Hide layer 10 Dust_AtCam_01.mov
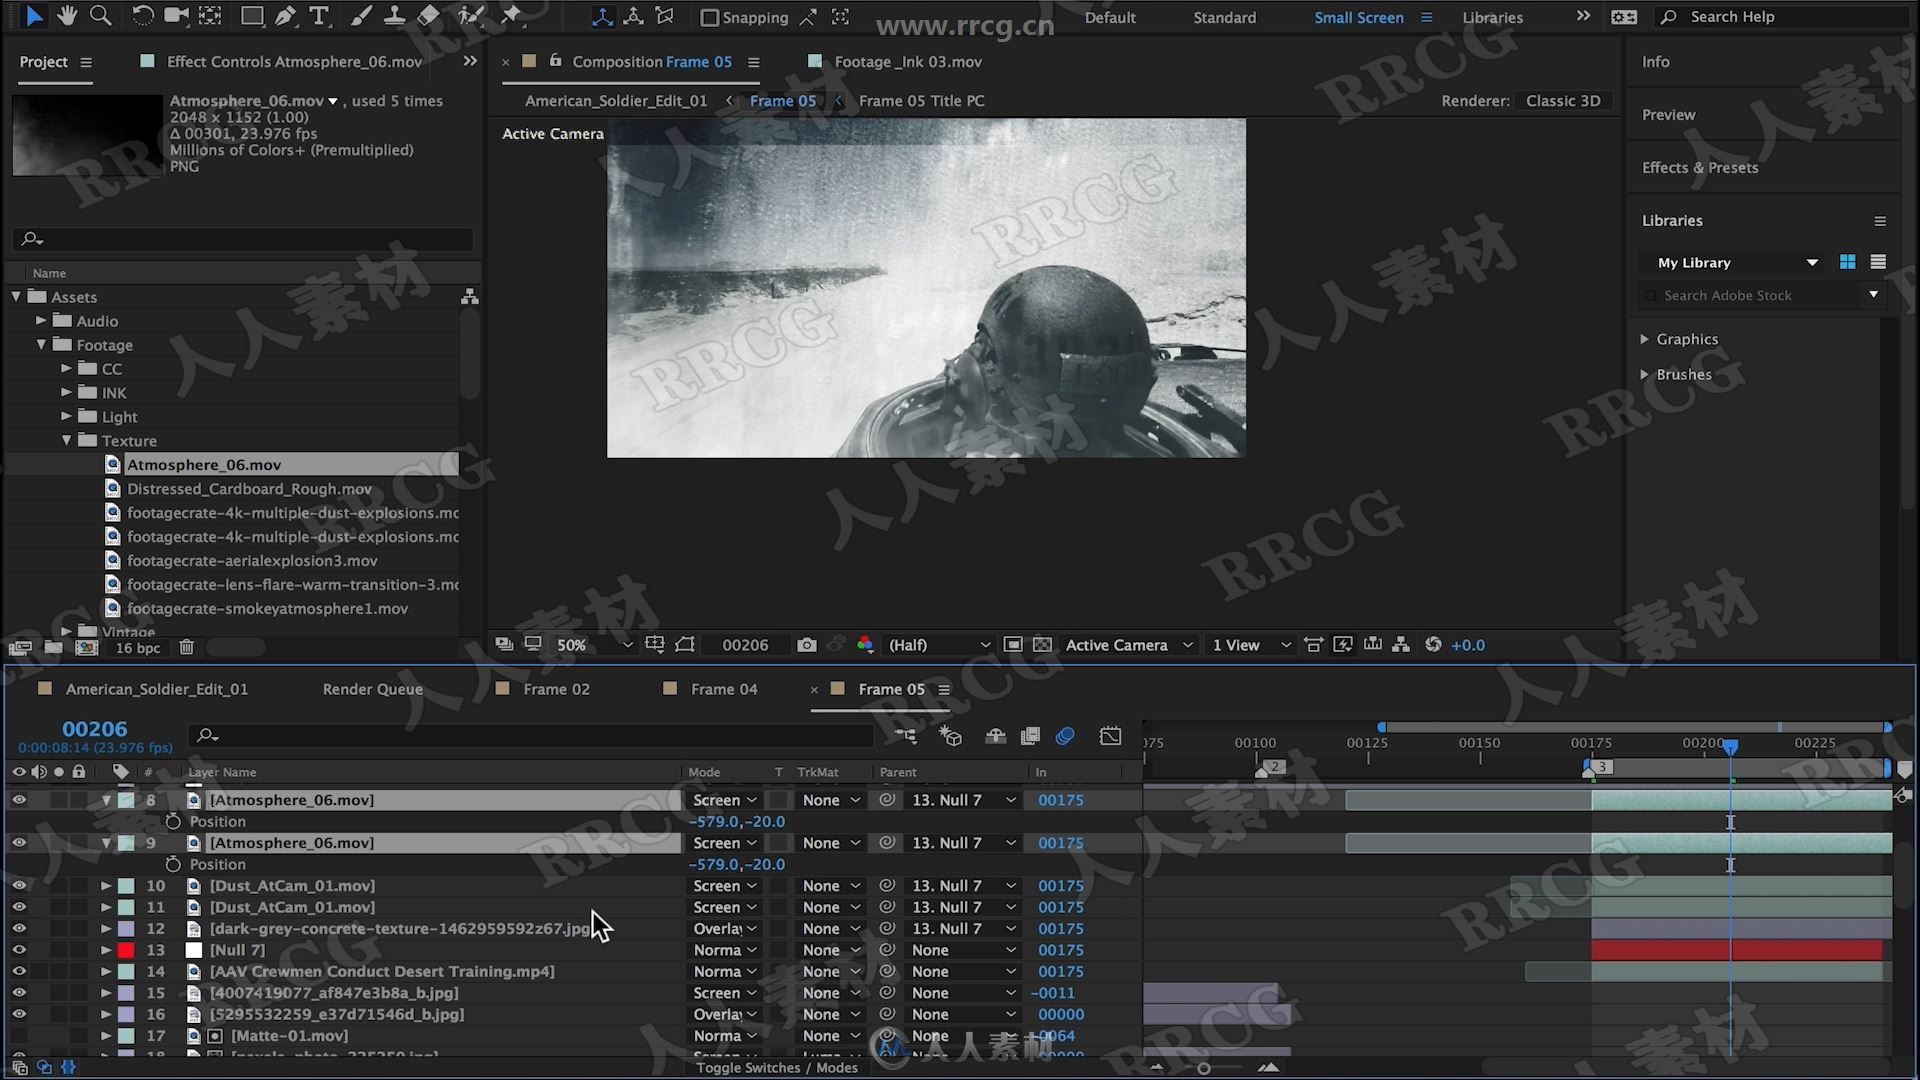This screenshot has height=1080, width=1920. [x=19, y=886]
